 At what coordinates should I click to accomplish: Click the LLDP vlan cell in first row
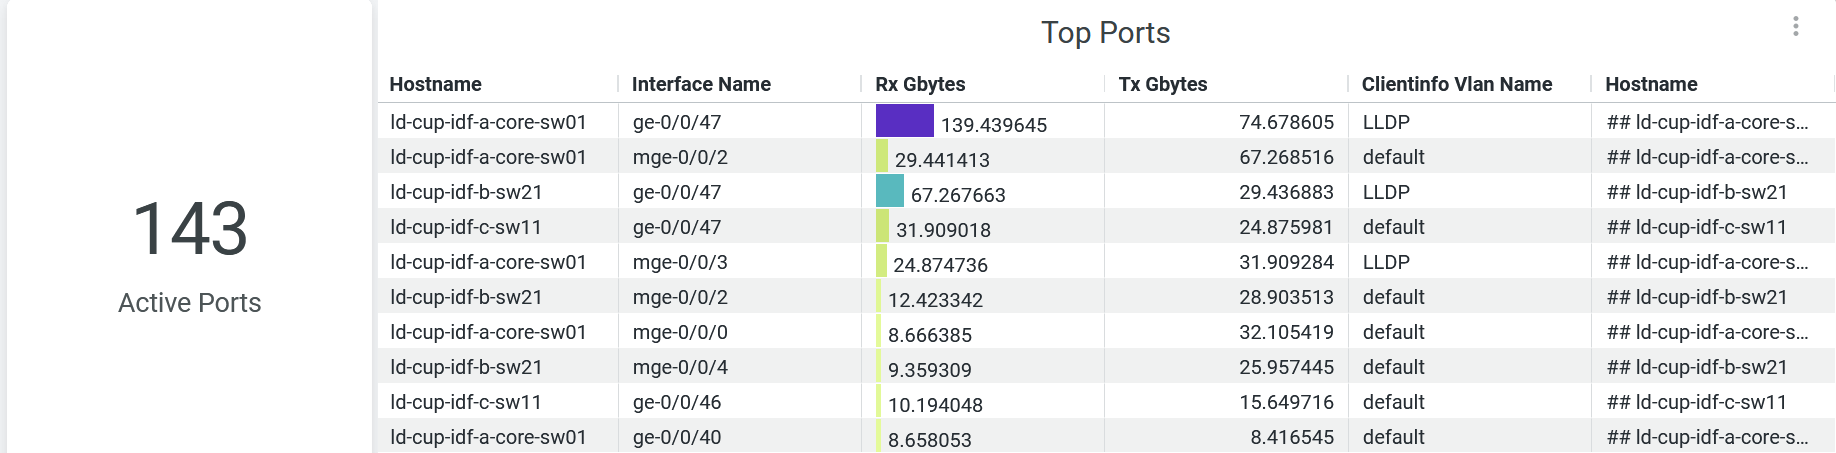(1386, 122)
